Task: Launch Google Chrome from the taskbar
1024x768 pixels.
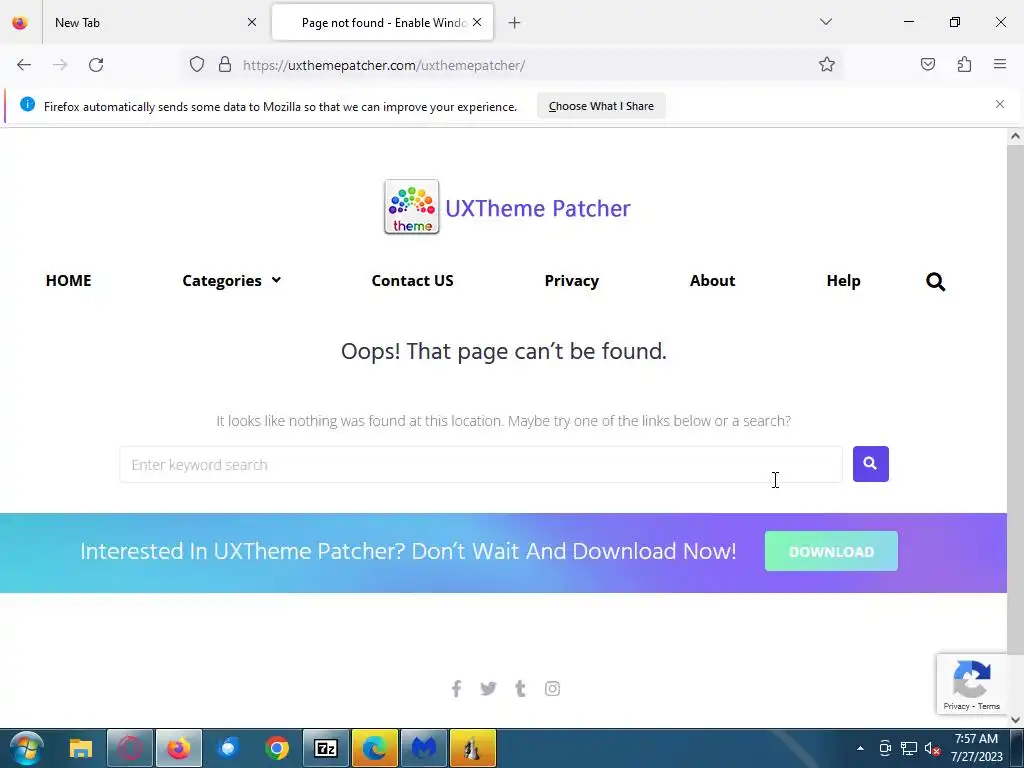Action: pos(277,748)
